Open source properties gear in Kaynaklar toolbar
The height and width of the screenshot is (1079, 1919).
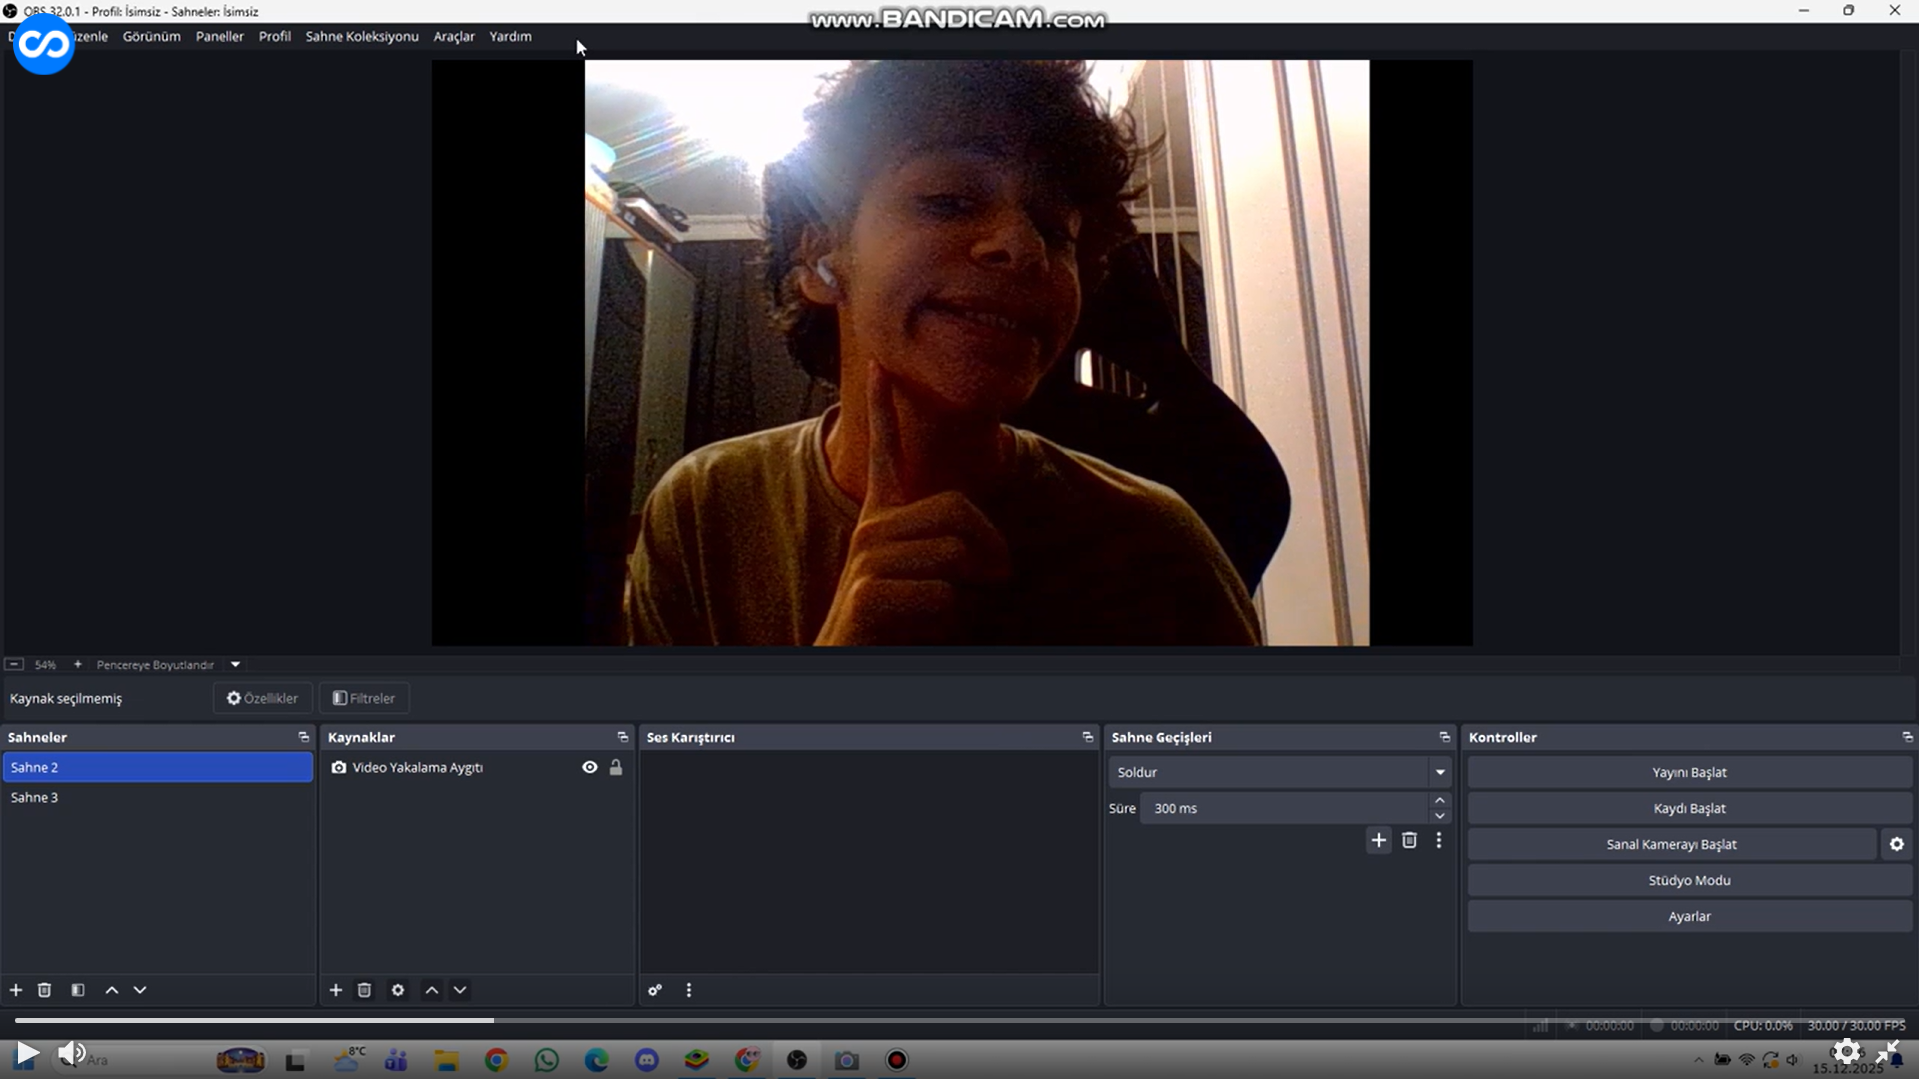[398, 990]
